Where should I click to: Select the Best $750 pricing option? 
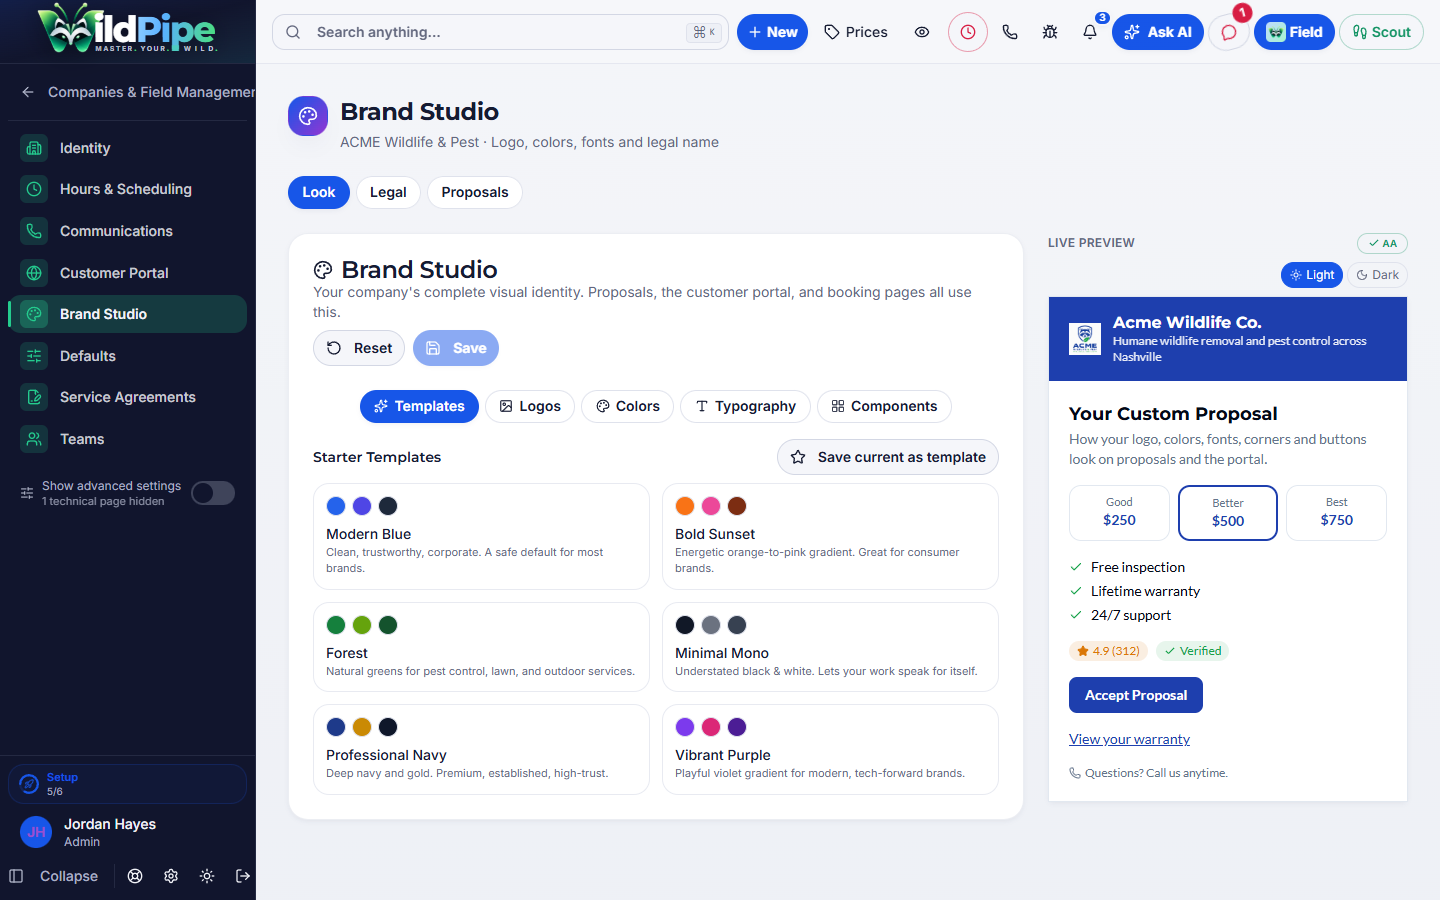coord(1336,513)
